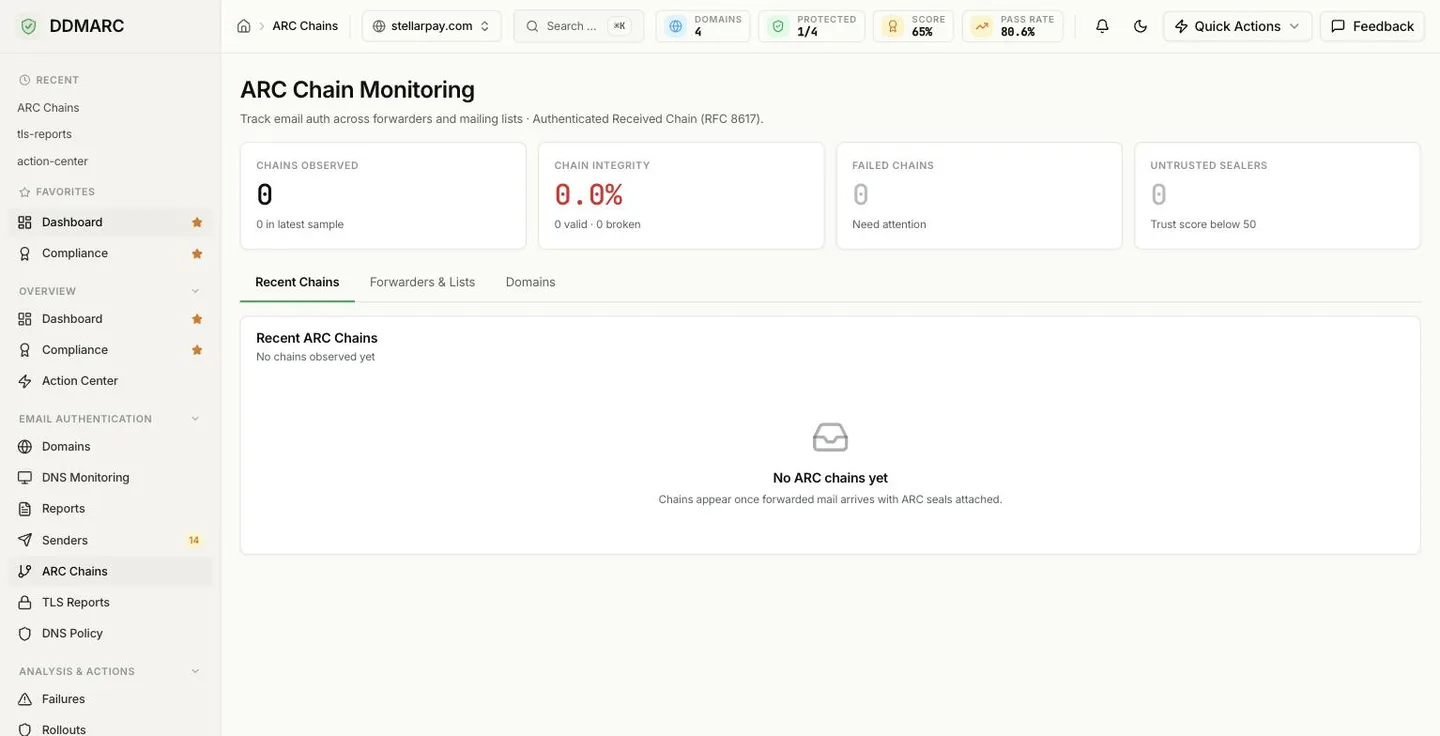Click Dashboard grid icon in Favorites
Image resolution: width=1440 pixels, height=736 pixels.
click(25, 222)
